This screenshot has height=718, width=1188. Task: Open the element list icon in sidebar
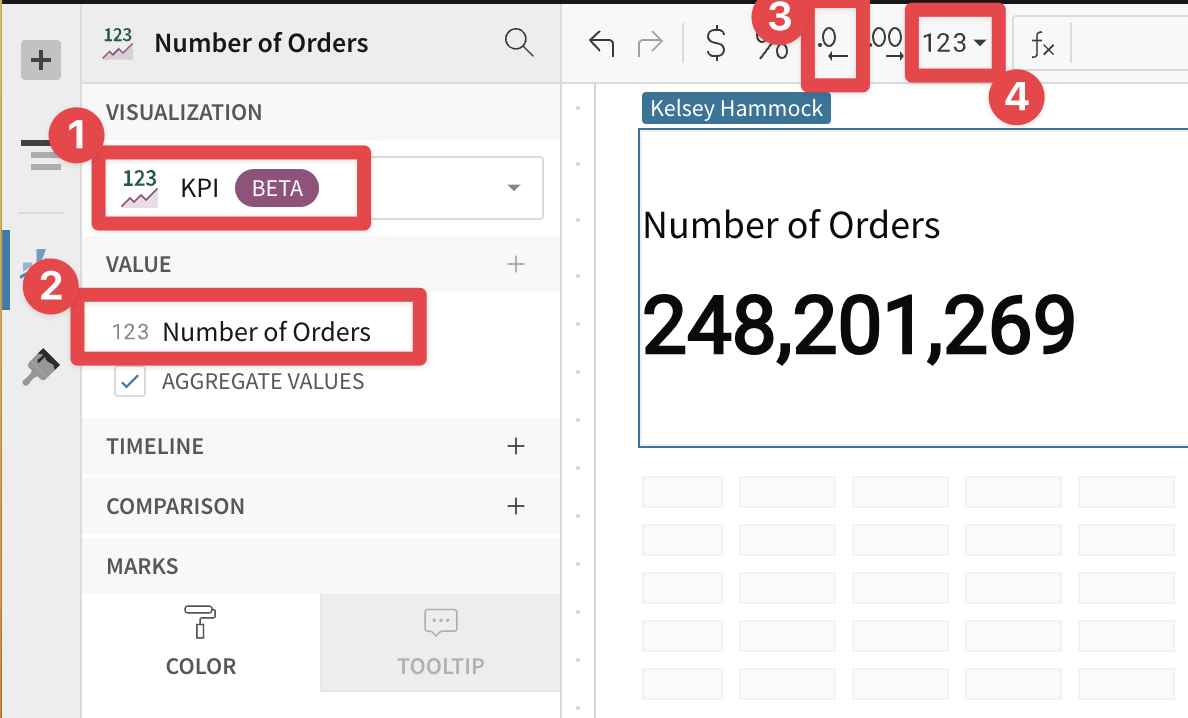tap(42, 154)
